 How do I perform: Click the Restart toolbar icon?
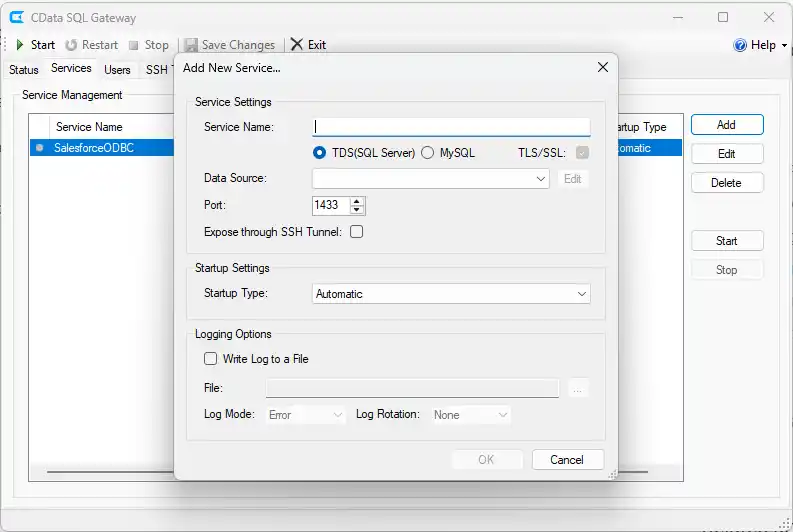pyautogui.click(x=71, y=45)
